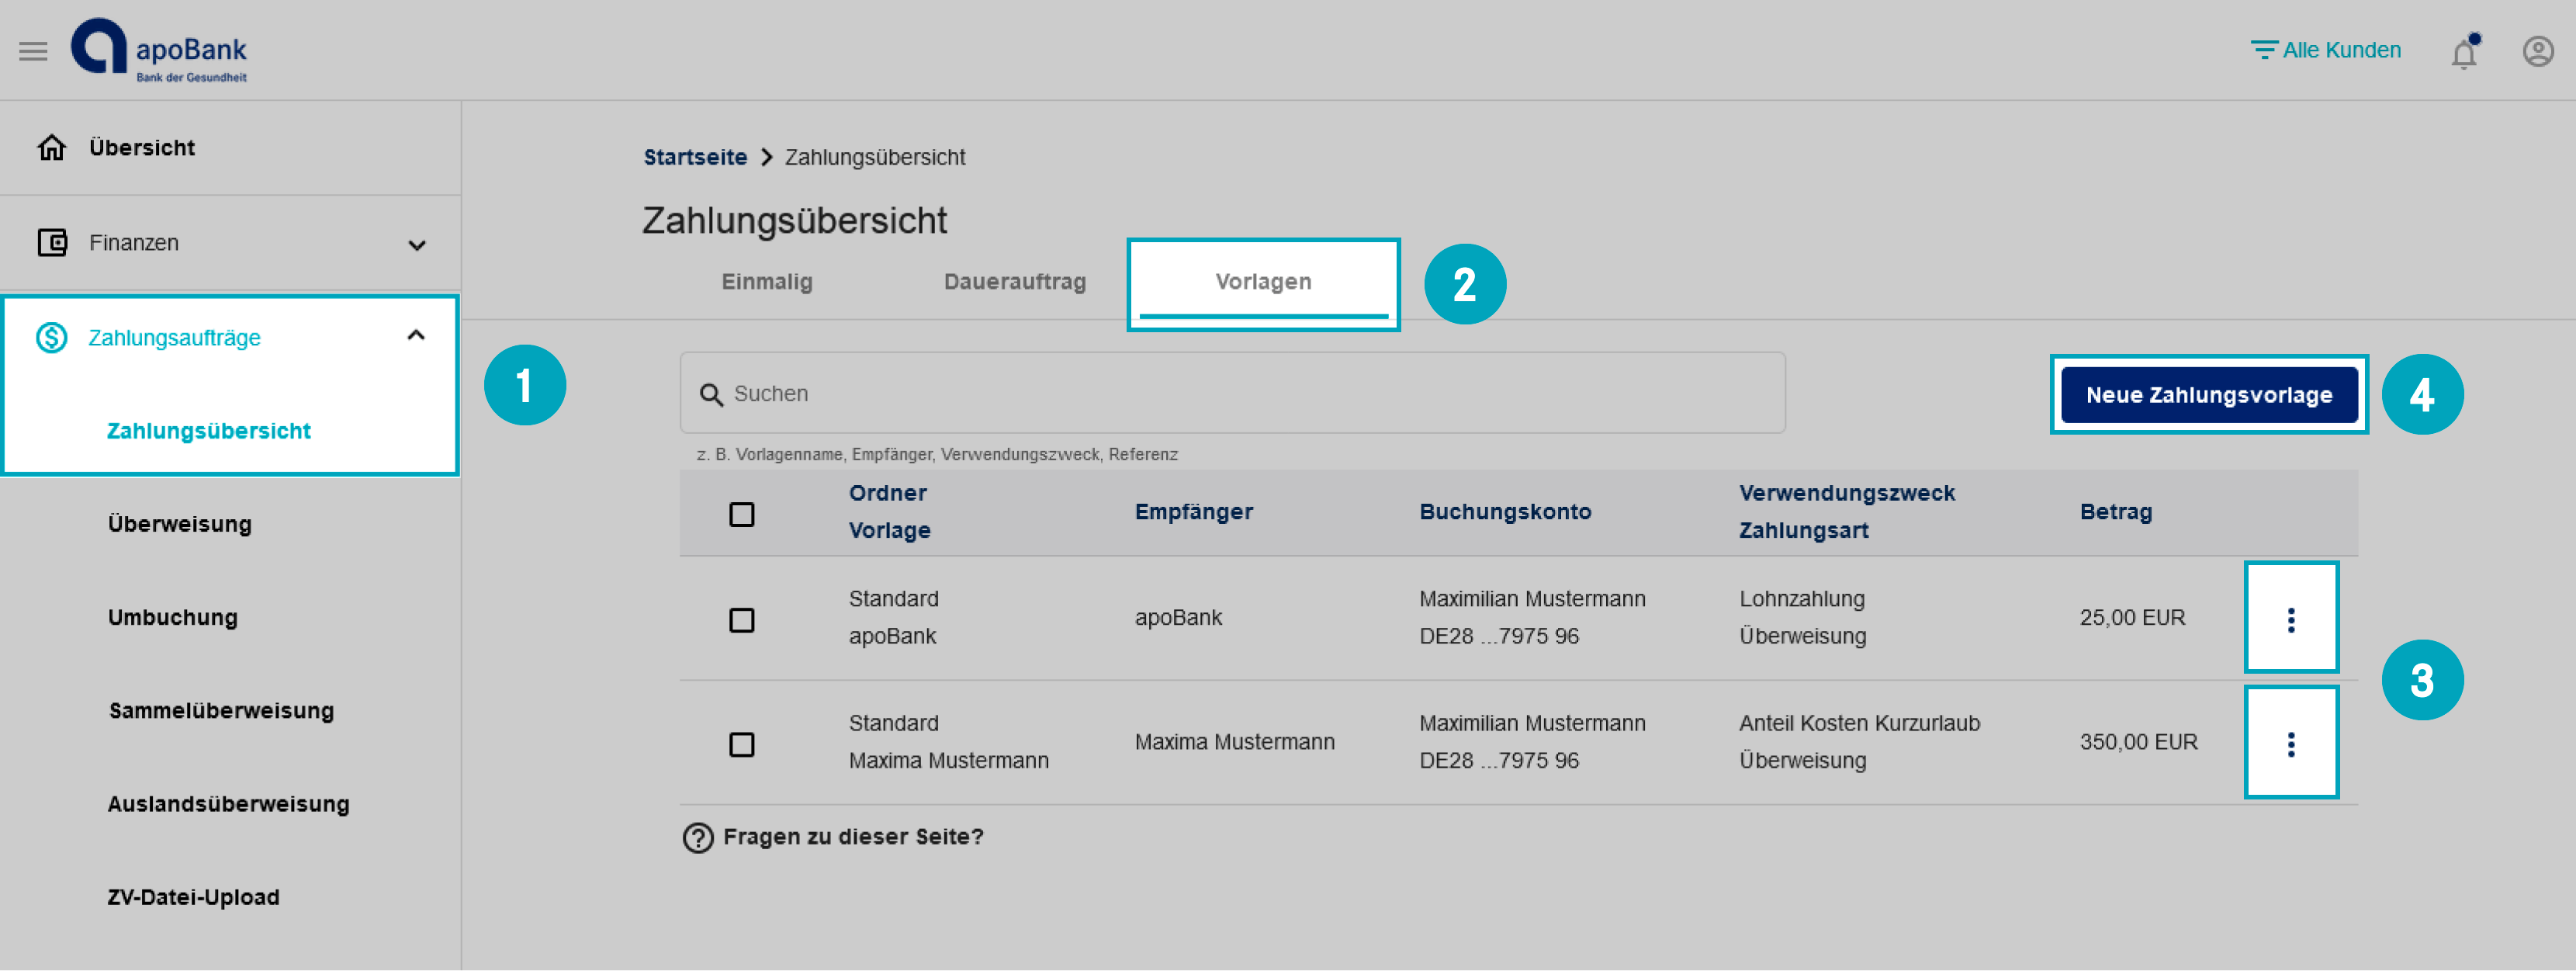Click the apoBank logo

(x=159, y=50)
